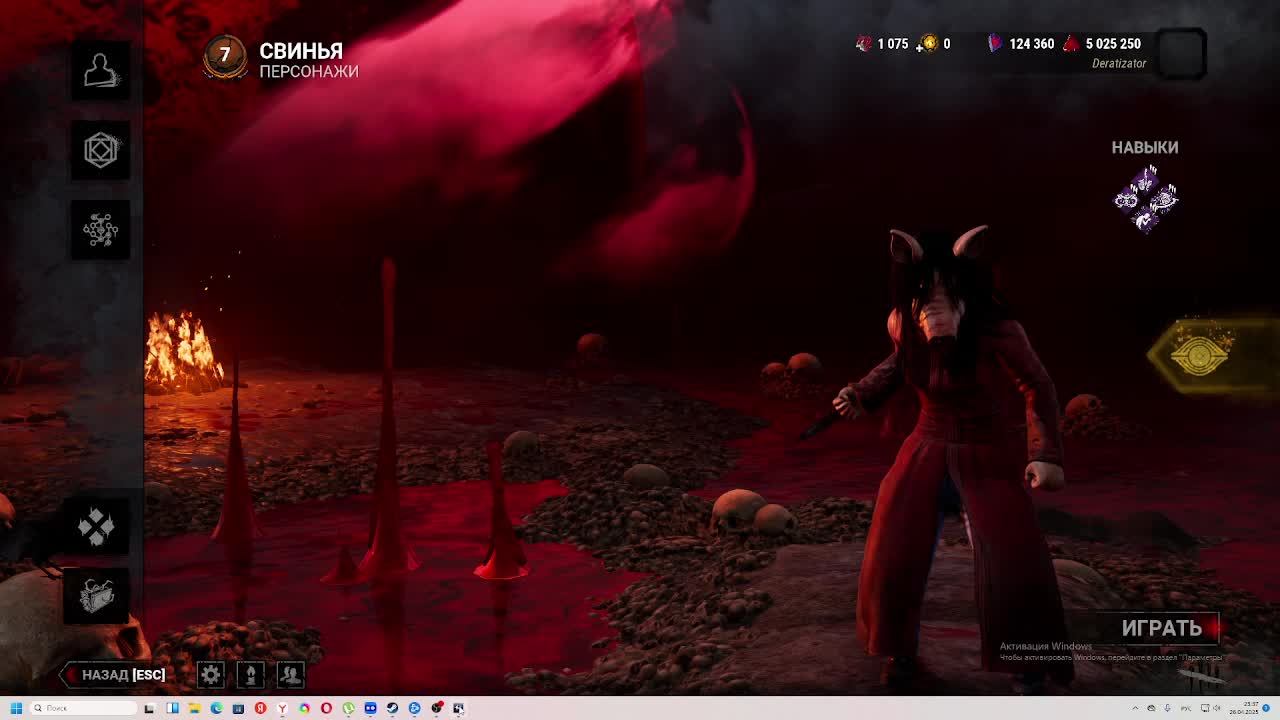
Task: Click the ПЕРСОНАЖИ subtitle label
Action: click(309, 72)
